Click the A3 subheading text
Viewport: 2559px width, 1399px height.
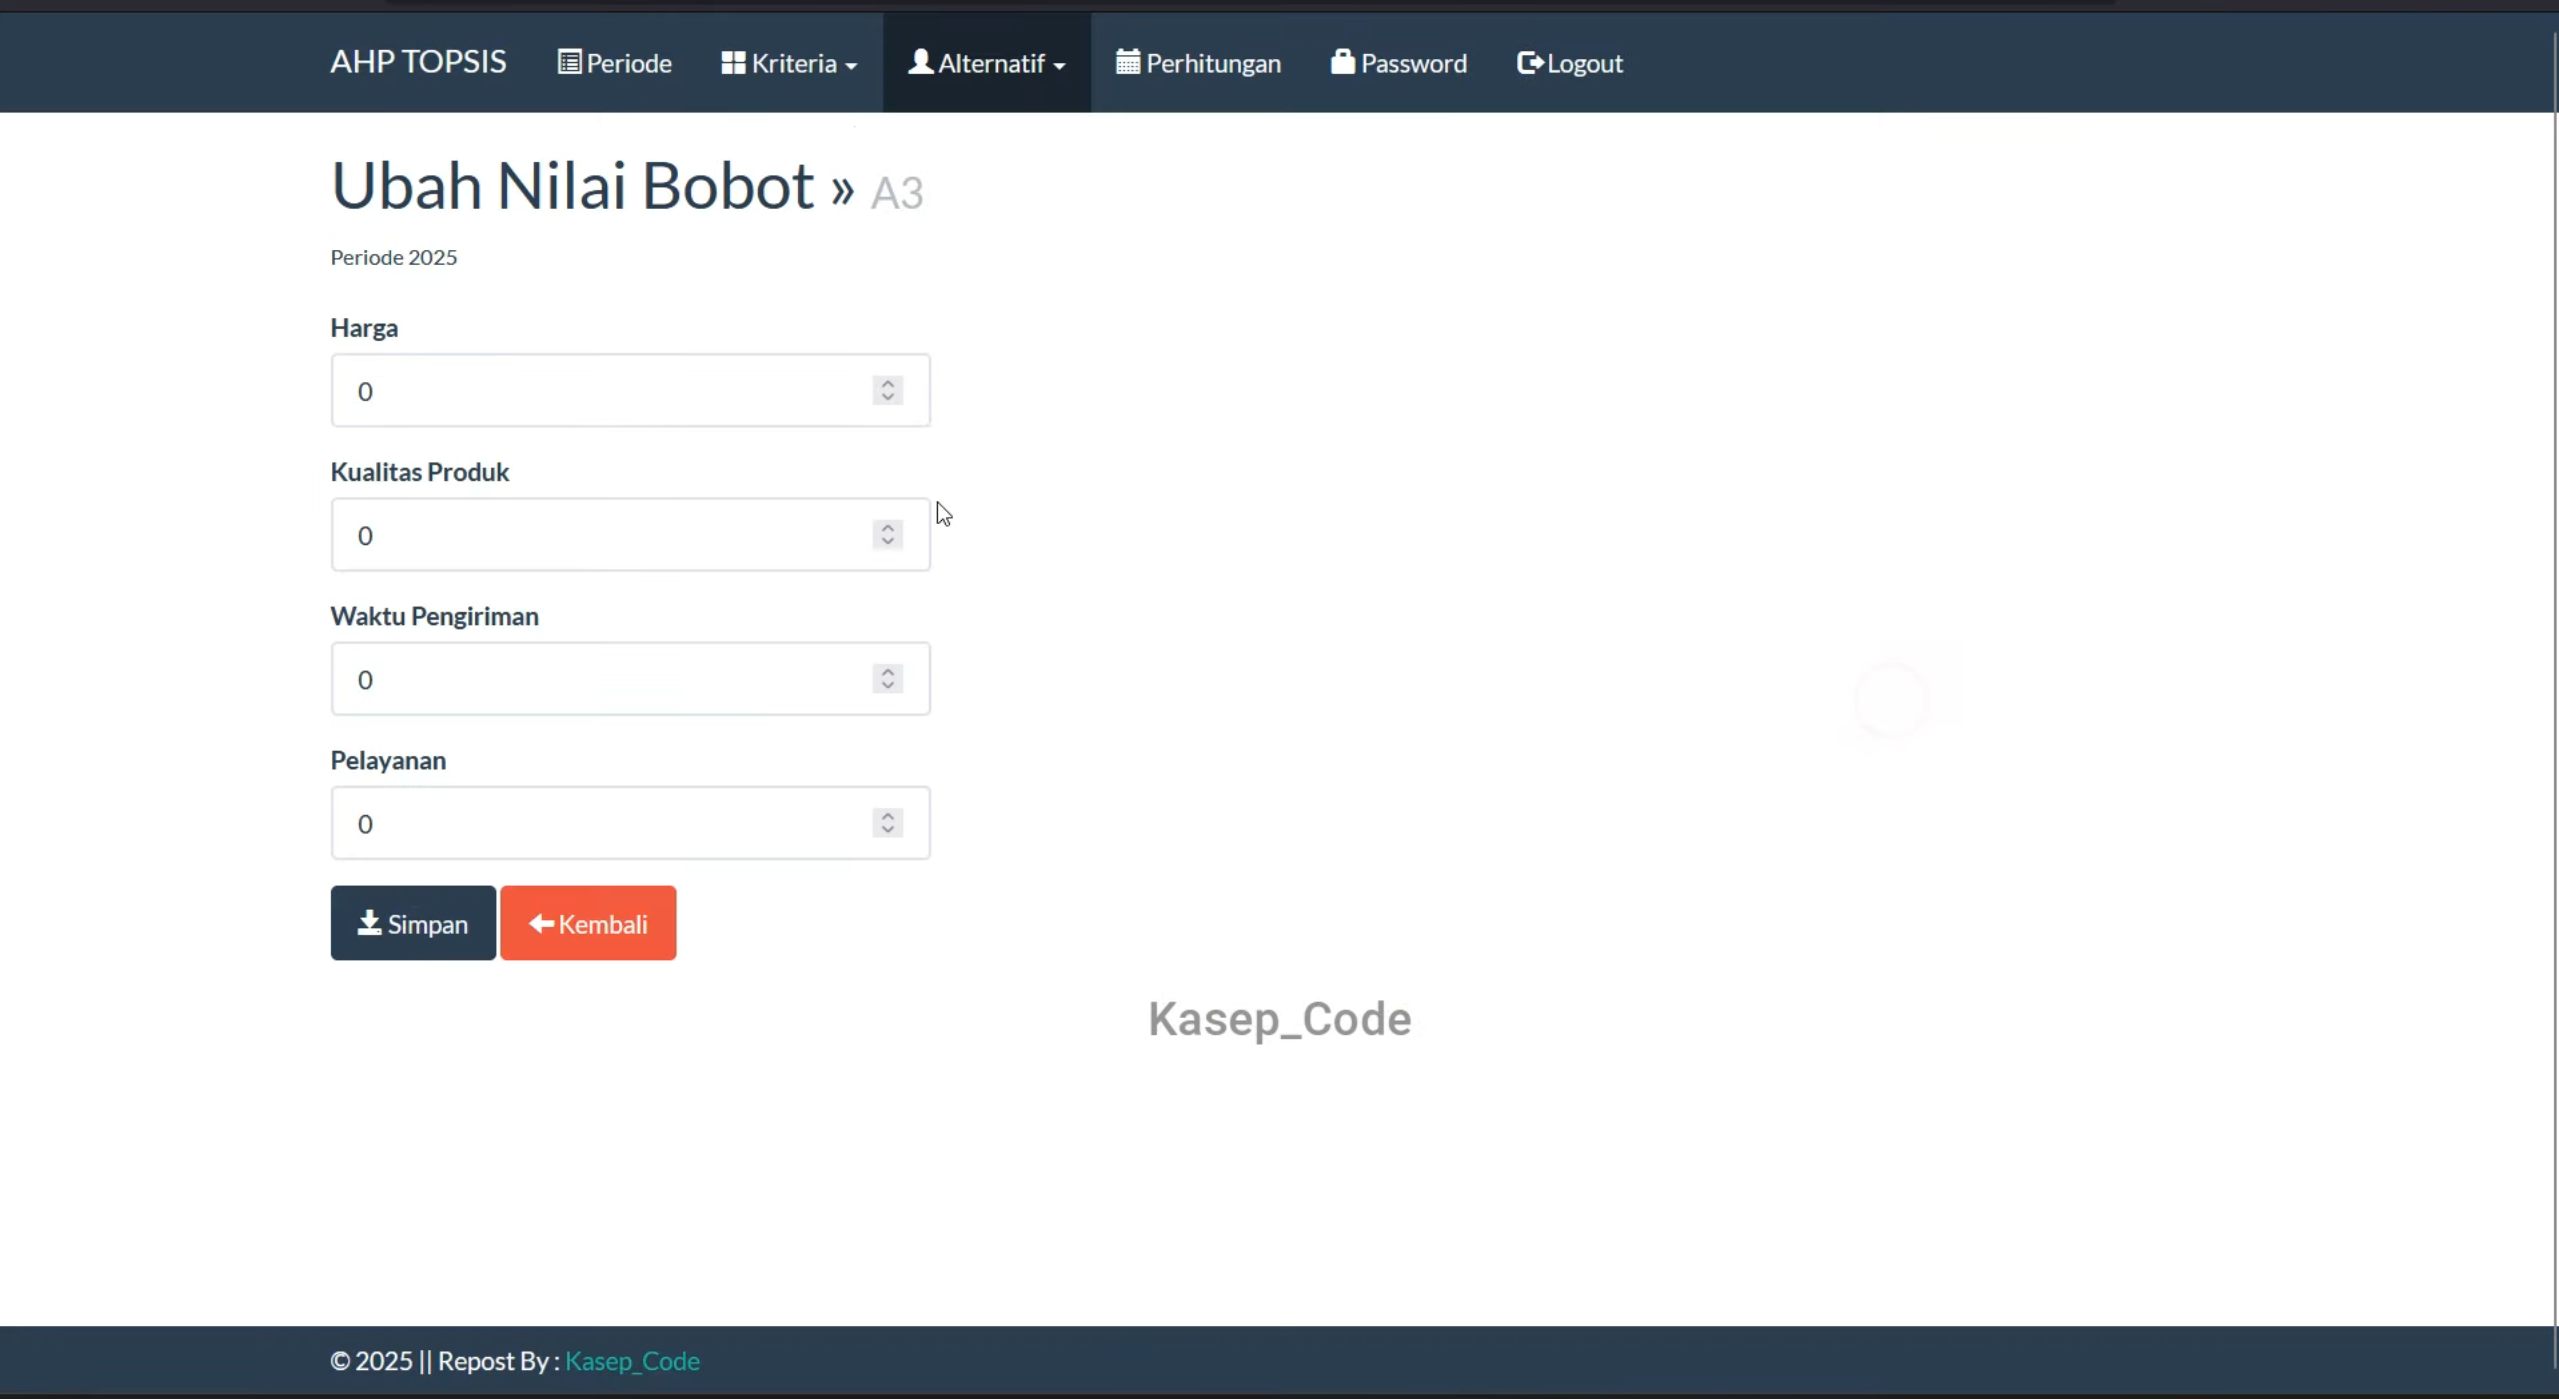click(x=897, y=193)
